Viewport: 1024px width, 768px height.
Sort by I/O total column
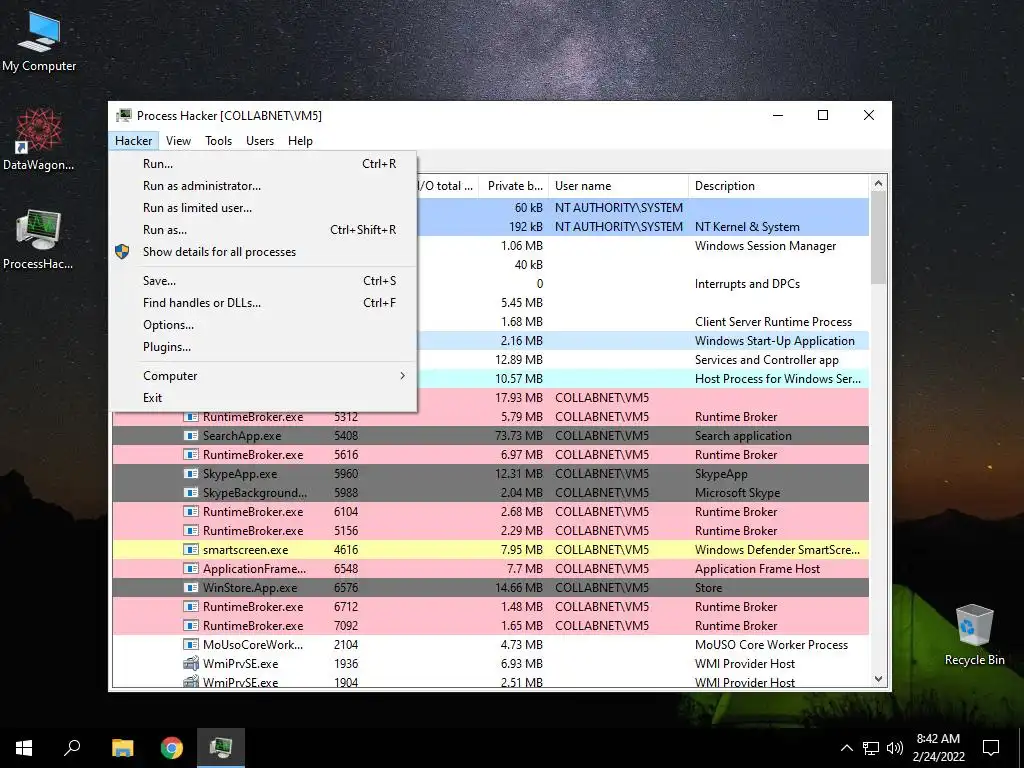(x=448, y=186)
